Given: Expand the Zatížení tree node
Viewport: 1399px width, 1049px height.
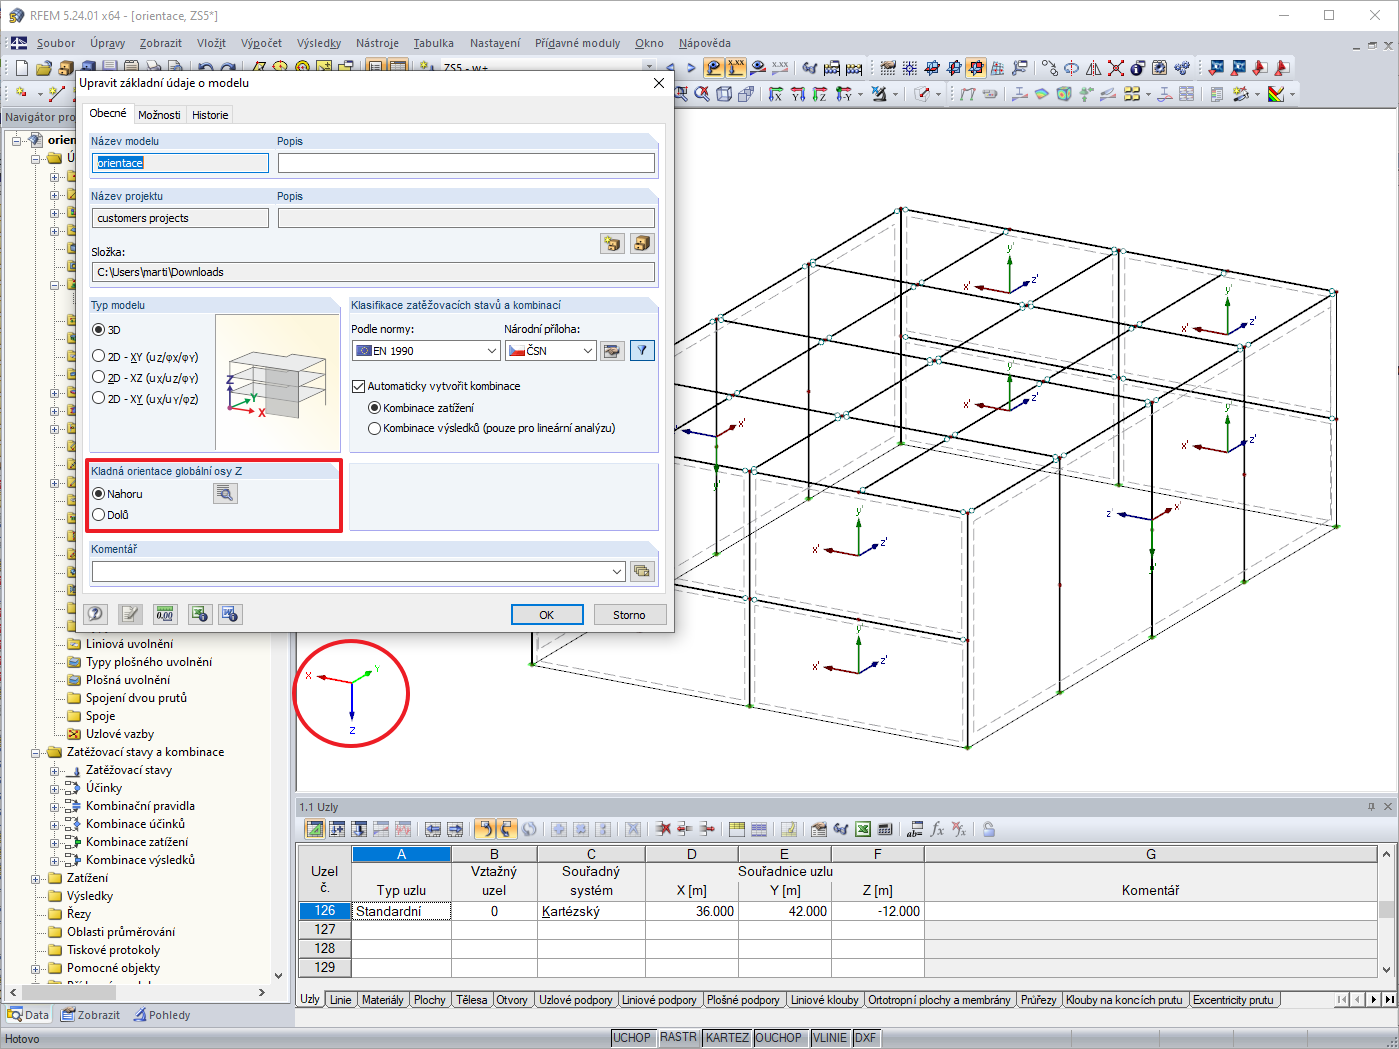Looking at the screenshot, I should click(x=36, y=878).
